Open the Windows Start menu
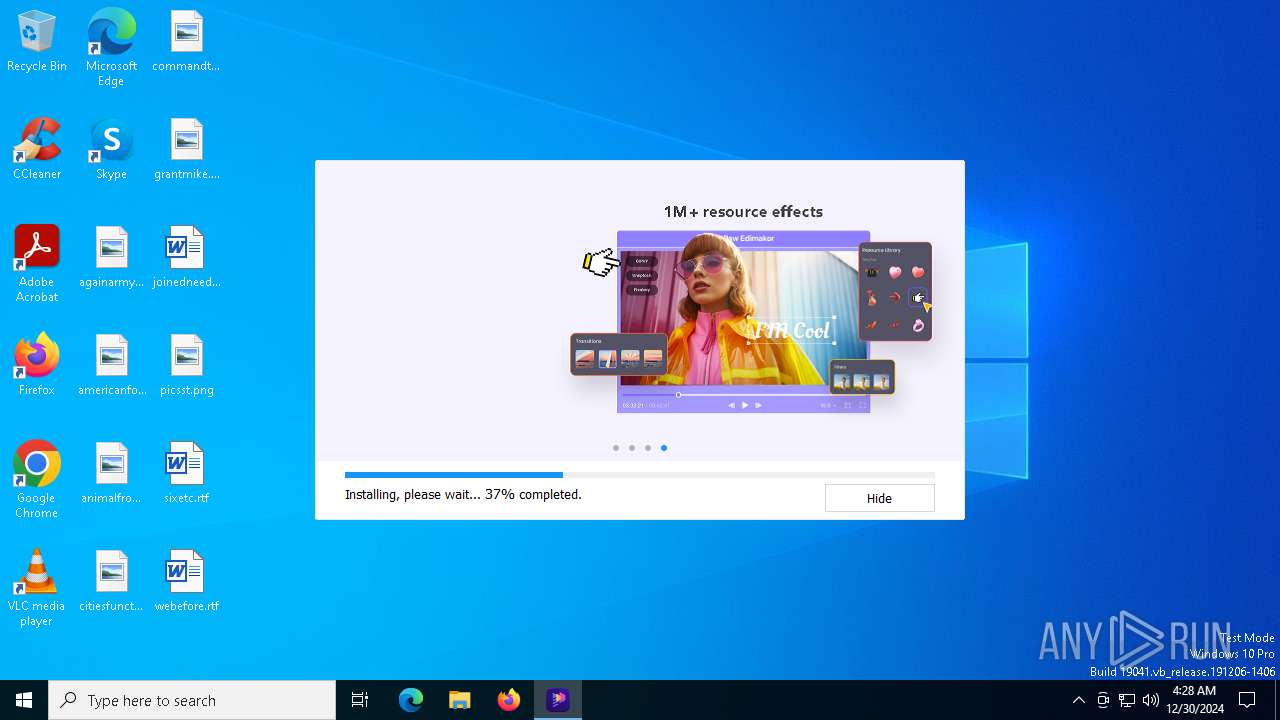1280x720 pixels. click(24, 700)
